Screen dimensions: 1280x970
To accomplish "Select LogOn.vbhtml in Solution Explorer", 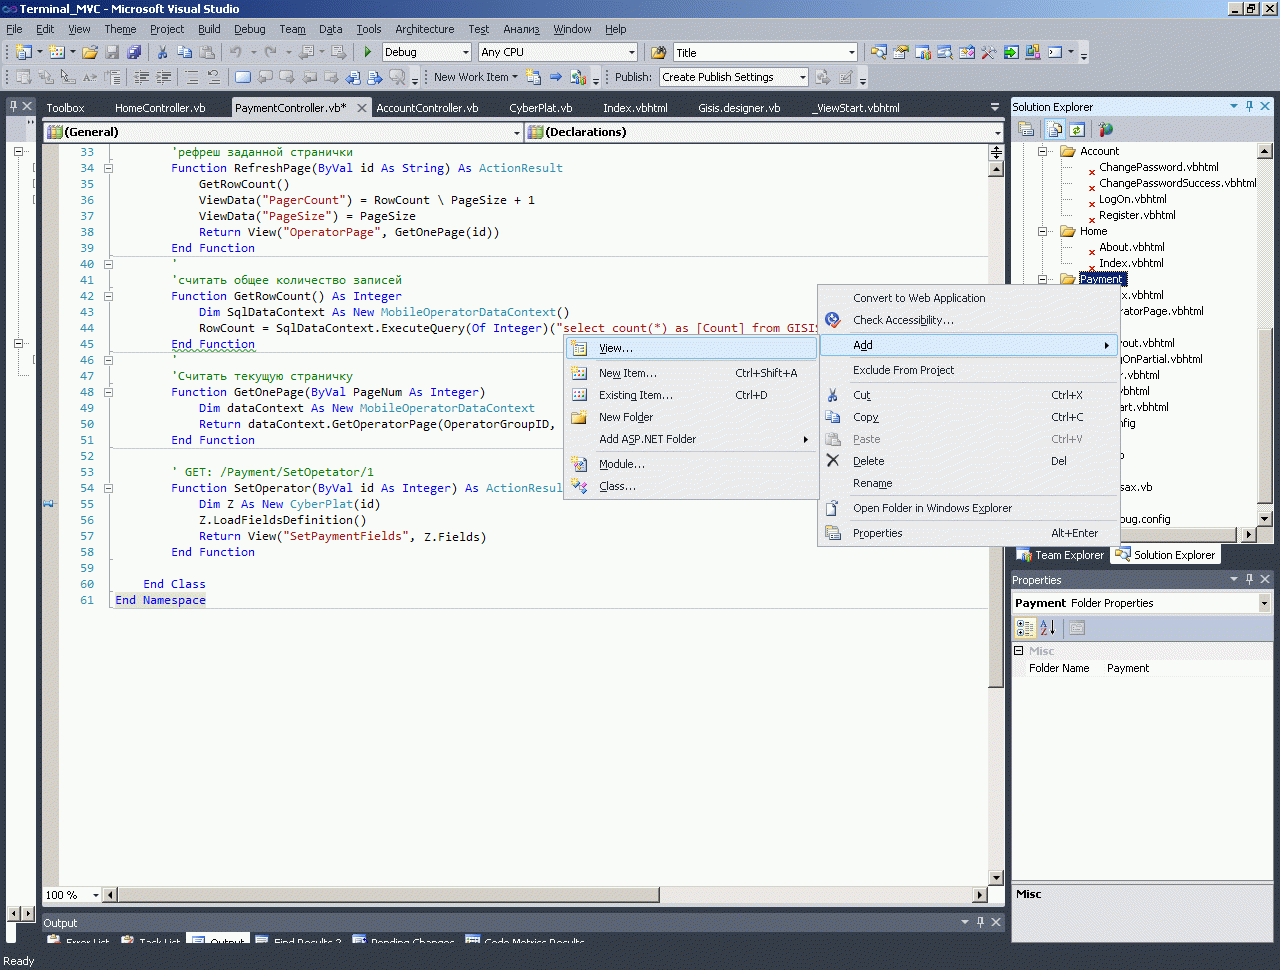I will tap(1132, 199).
